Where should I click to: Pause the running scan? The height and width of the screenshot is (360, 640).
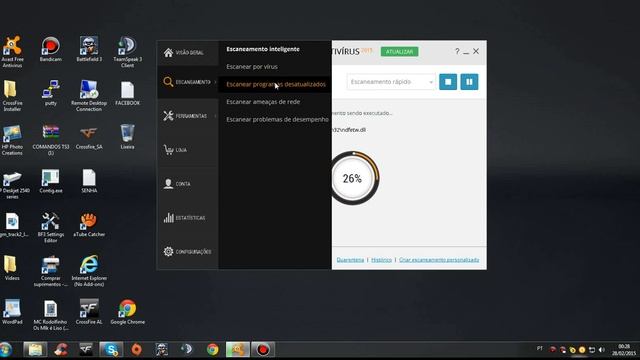coord(469,82)
